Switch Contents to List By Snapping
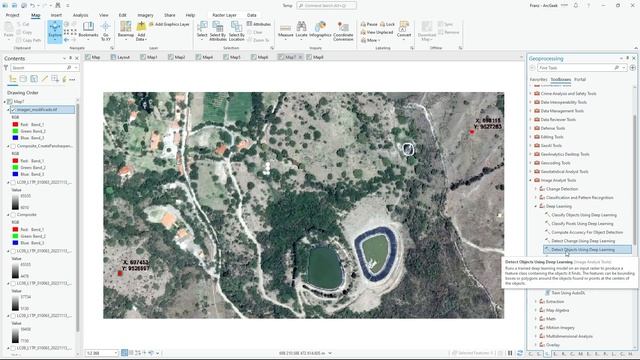The width and height of the screenshot is (640, 360). tap(55, 79)
